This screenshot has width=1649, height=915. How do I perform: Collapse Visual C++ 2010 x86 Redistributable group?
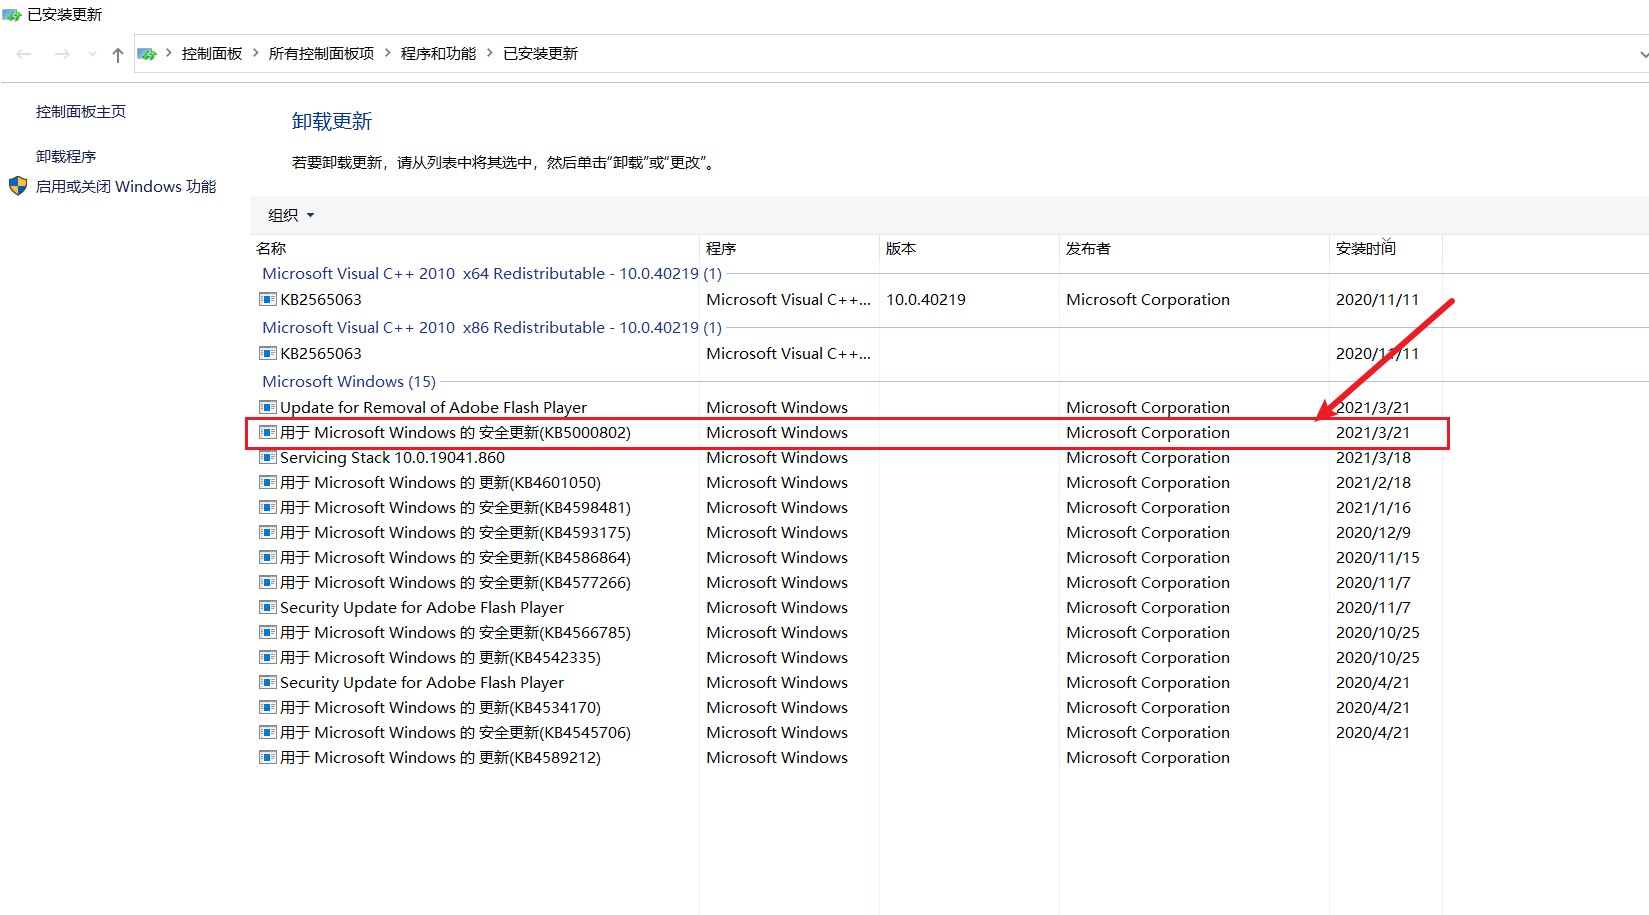point(491,328)
